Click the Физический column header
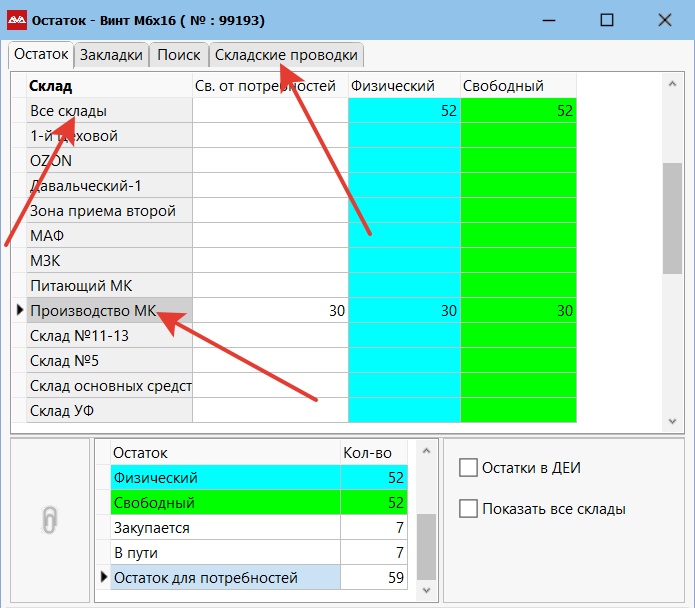The image size is (695, 608). [404, 86]
